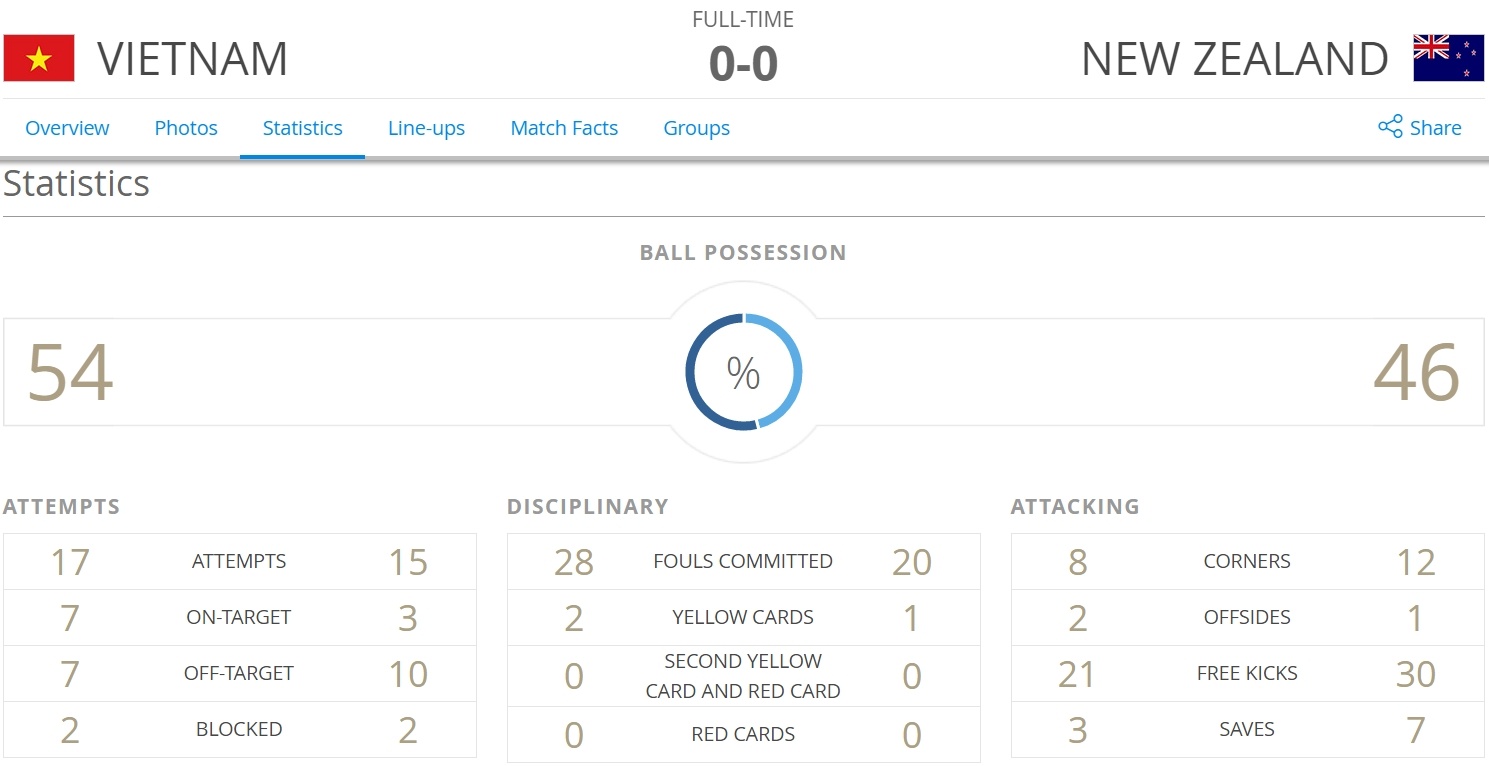View the Match Facts tab
This screenshot has height=766, width=1489.
tap(564, 128)
